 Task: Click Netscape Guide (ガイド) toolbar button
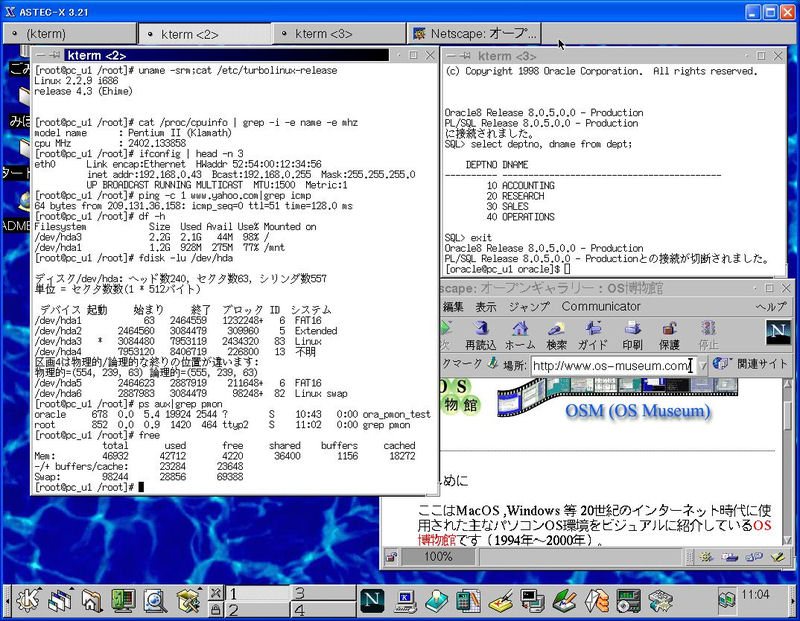tap(592, 336)
